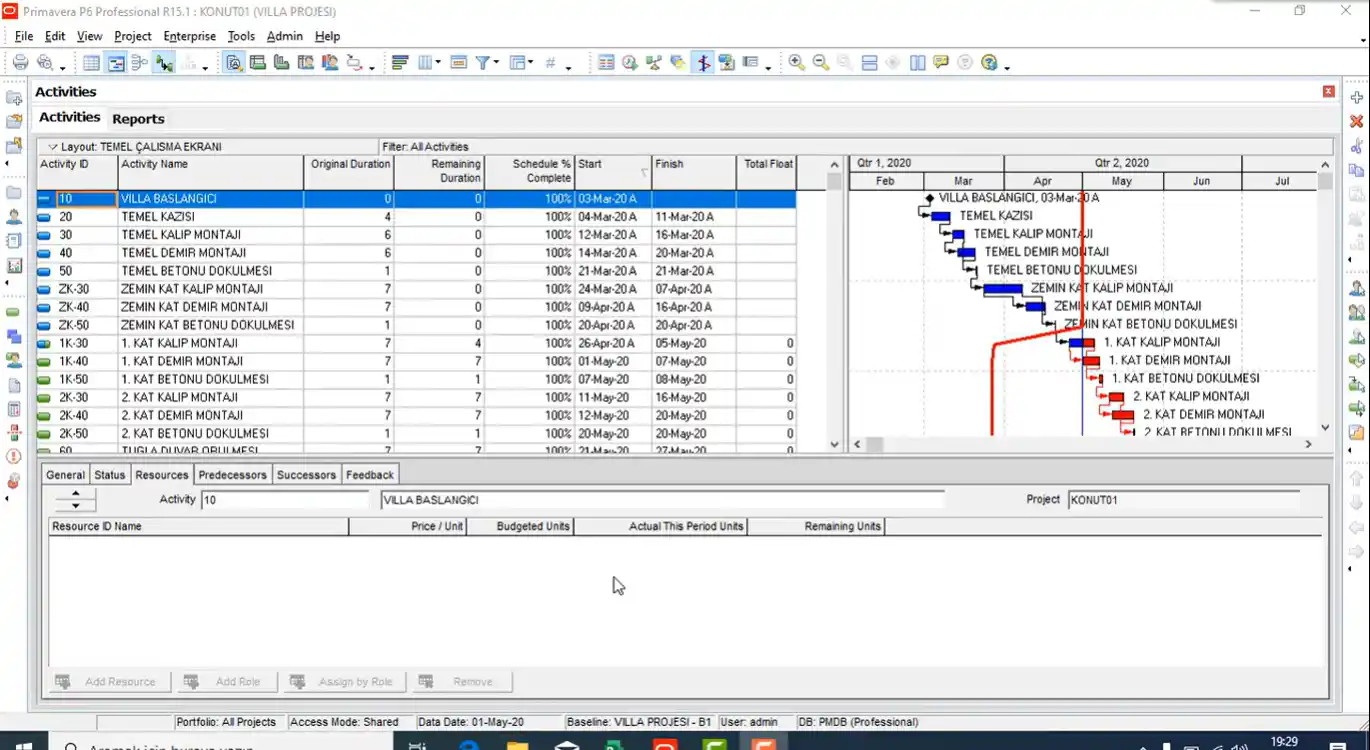Screen dimensions: 1370x750
Task: Show the Activity Table layout
Action: pos(91,63)
